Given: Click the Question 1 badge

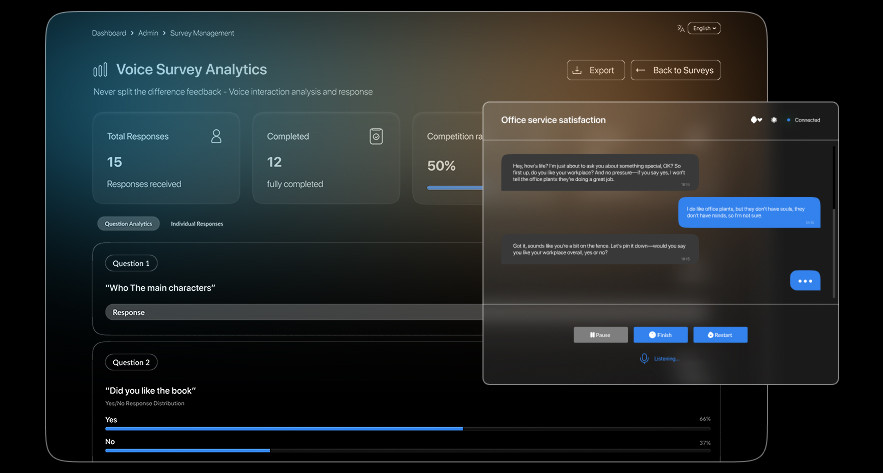Looking at the screenshot, I should (131, 263).
